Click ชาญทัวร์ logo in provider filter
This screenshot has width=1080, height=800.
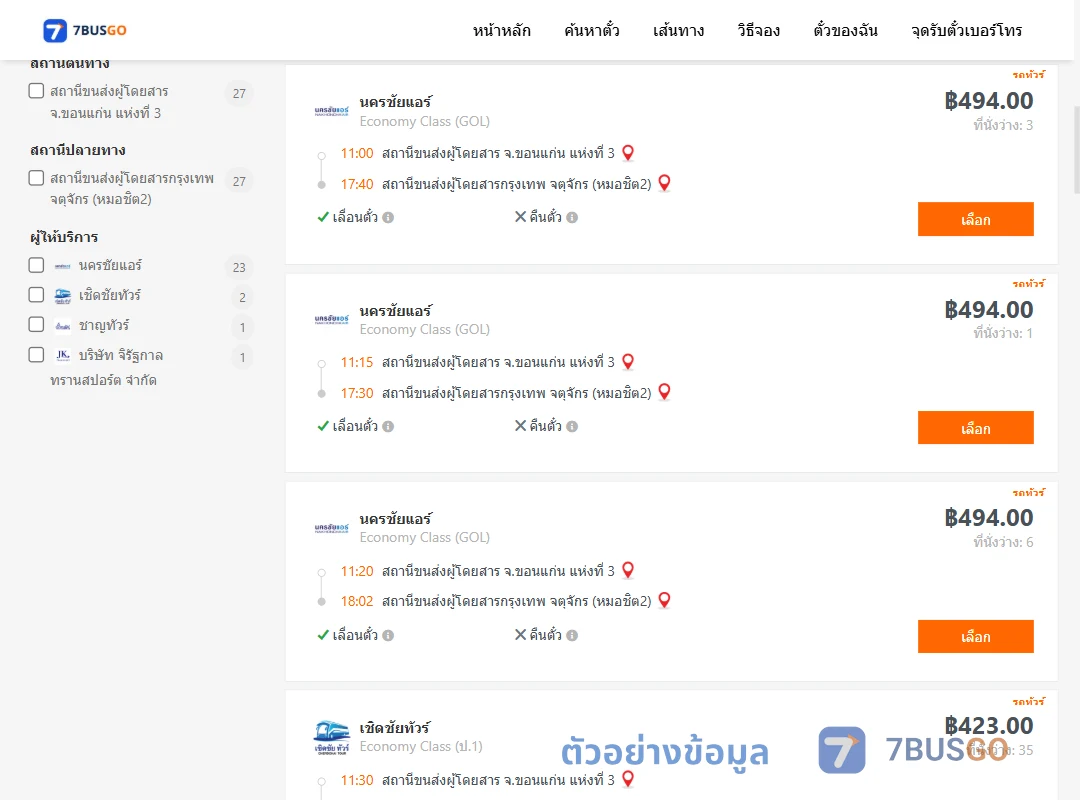[x=63, y=326]
